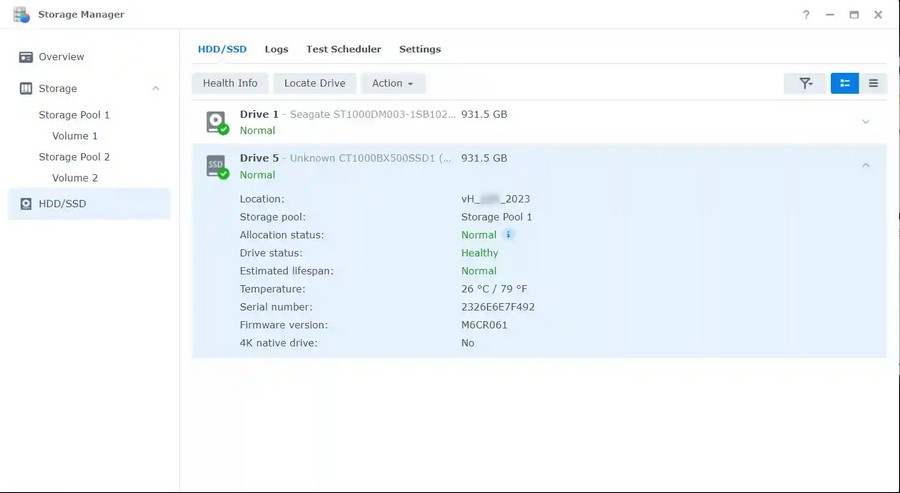This screenshot has height=493, width=900.
Task: Open the help question mark icon
Action: (806, 15)
